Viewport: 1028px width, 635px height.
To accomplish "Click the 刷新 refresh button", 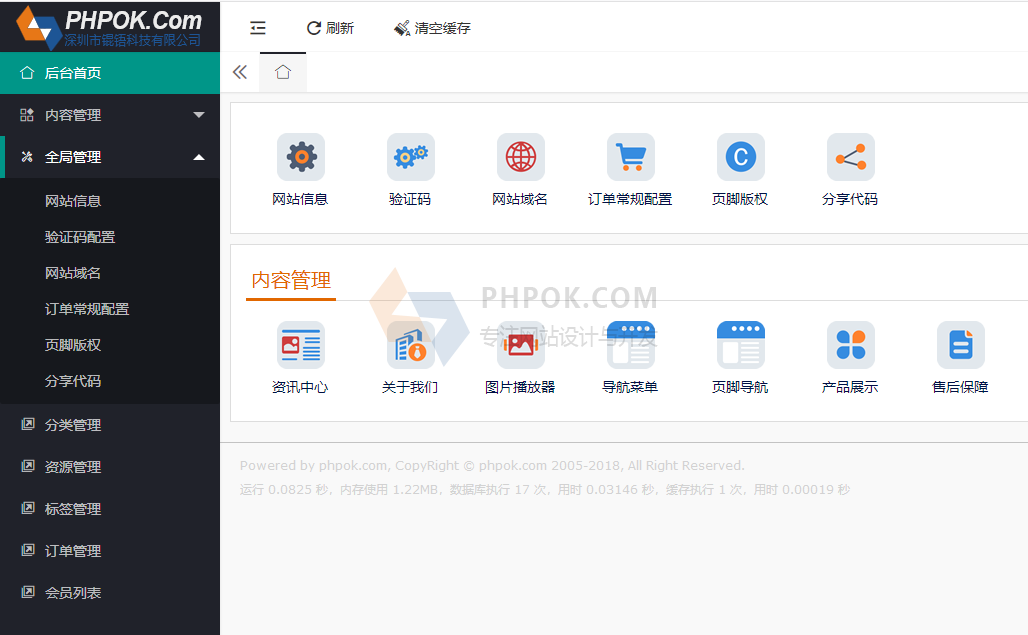I will point(330,28).
